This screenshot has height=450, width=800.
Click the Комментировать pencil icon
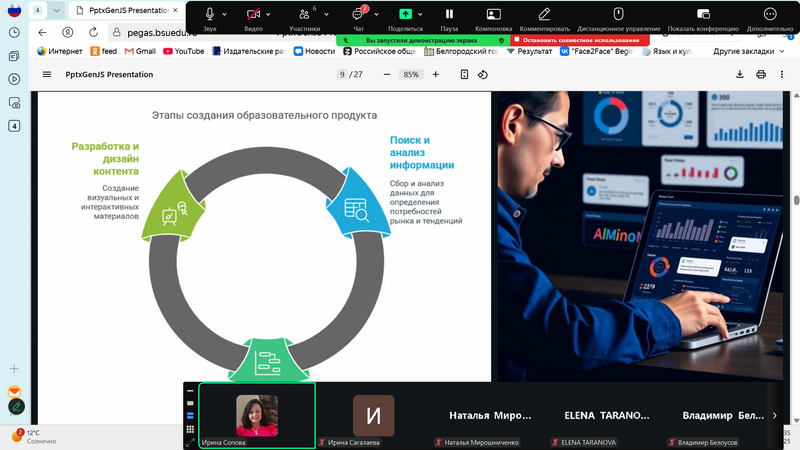(544, 14)
